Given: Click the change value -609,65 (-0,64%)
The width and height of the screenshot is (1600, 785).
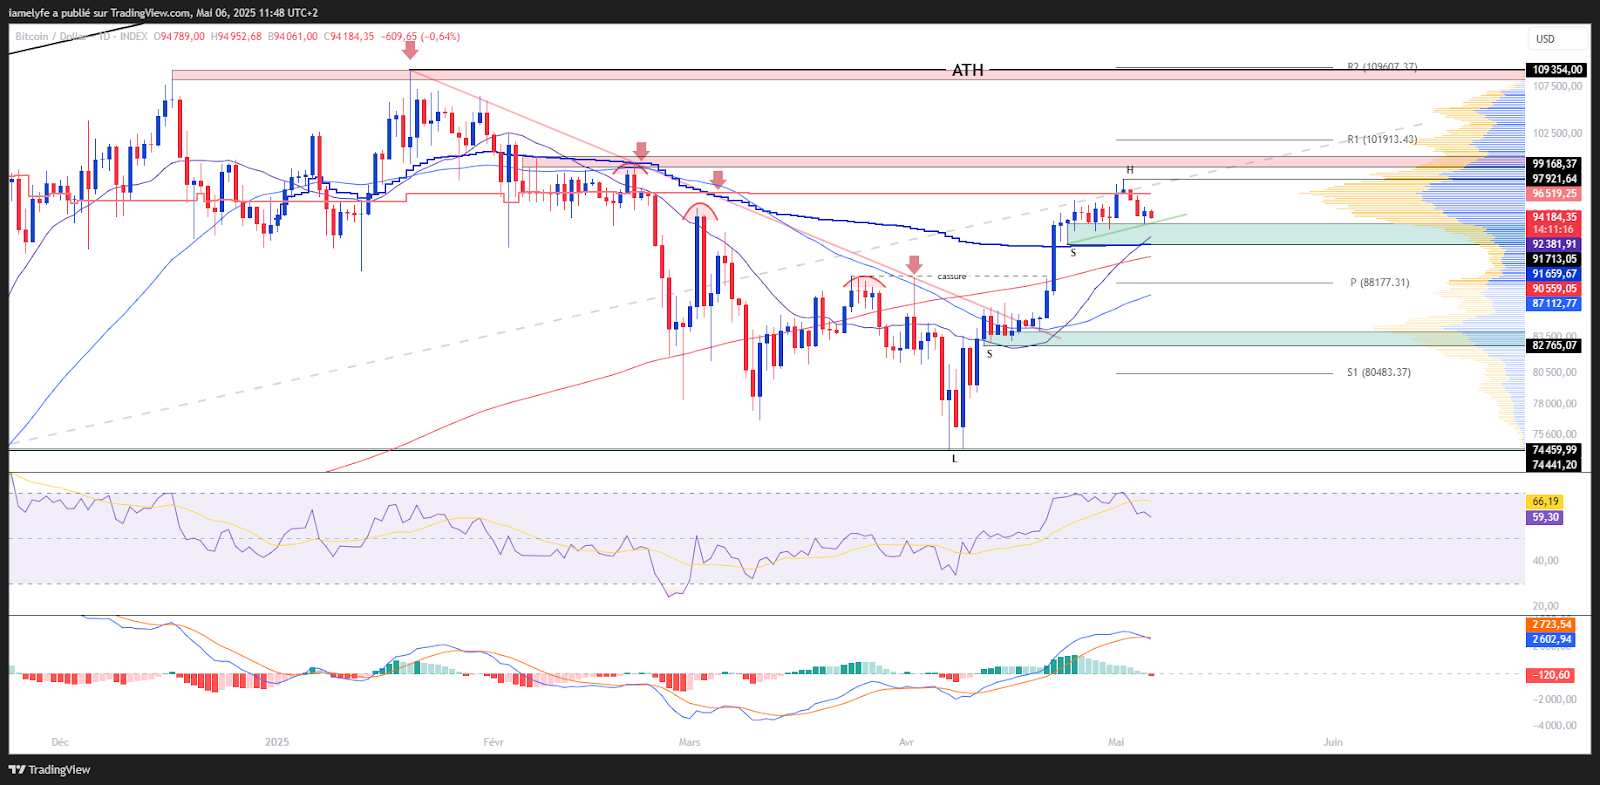Looking at the screenshot, I should [x=421, y=37].
